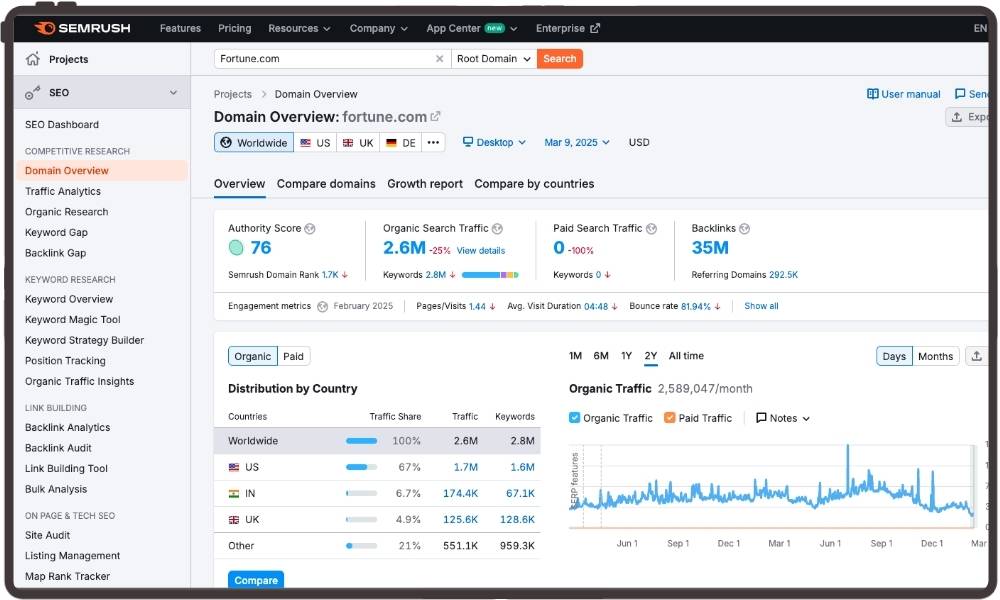
Task: Click the Export button at top right
Action: 969,117
